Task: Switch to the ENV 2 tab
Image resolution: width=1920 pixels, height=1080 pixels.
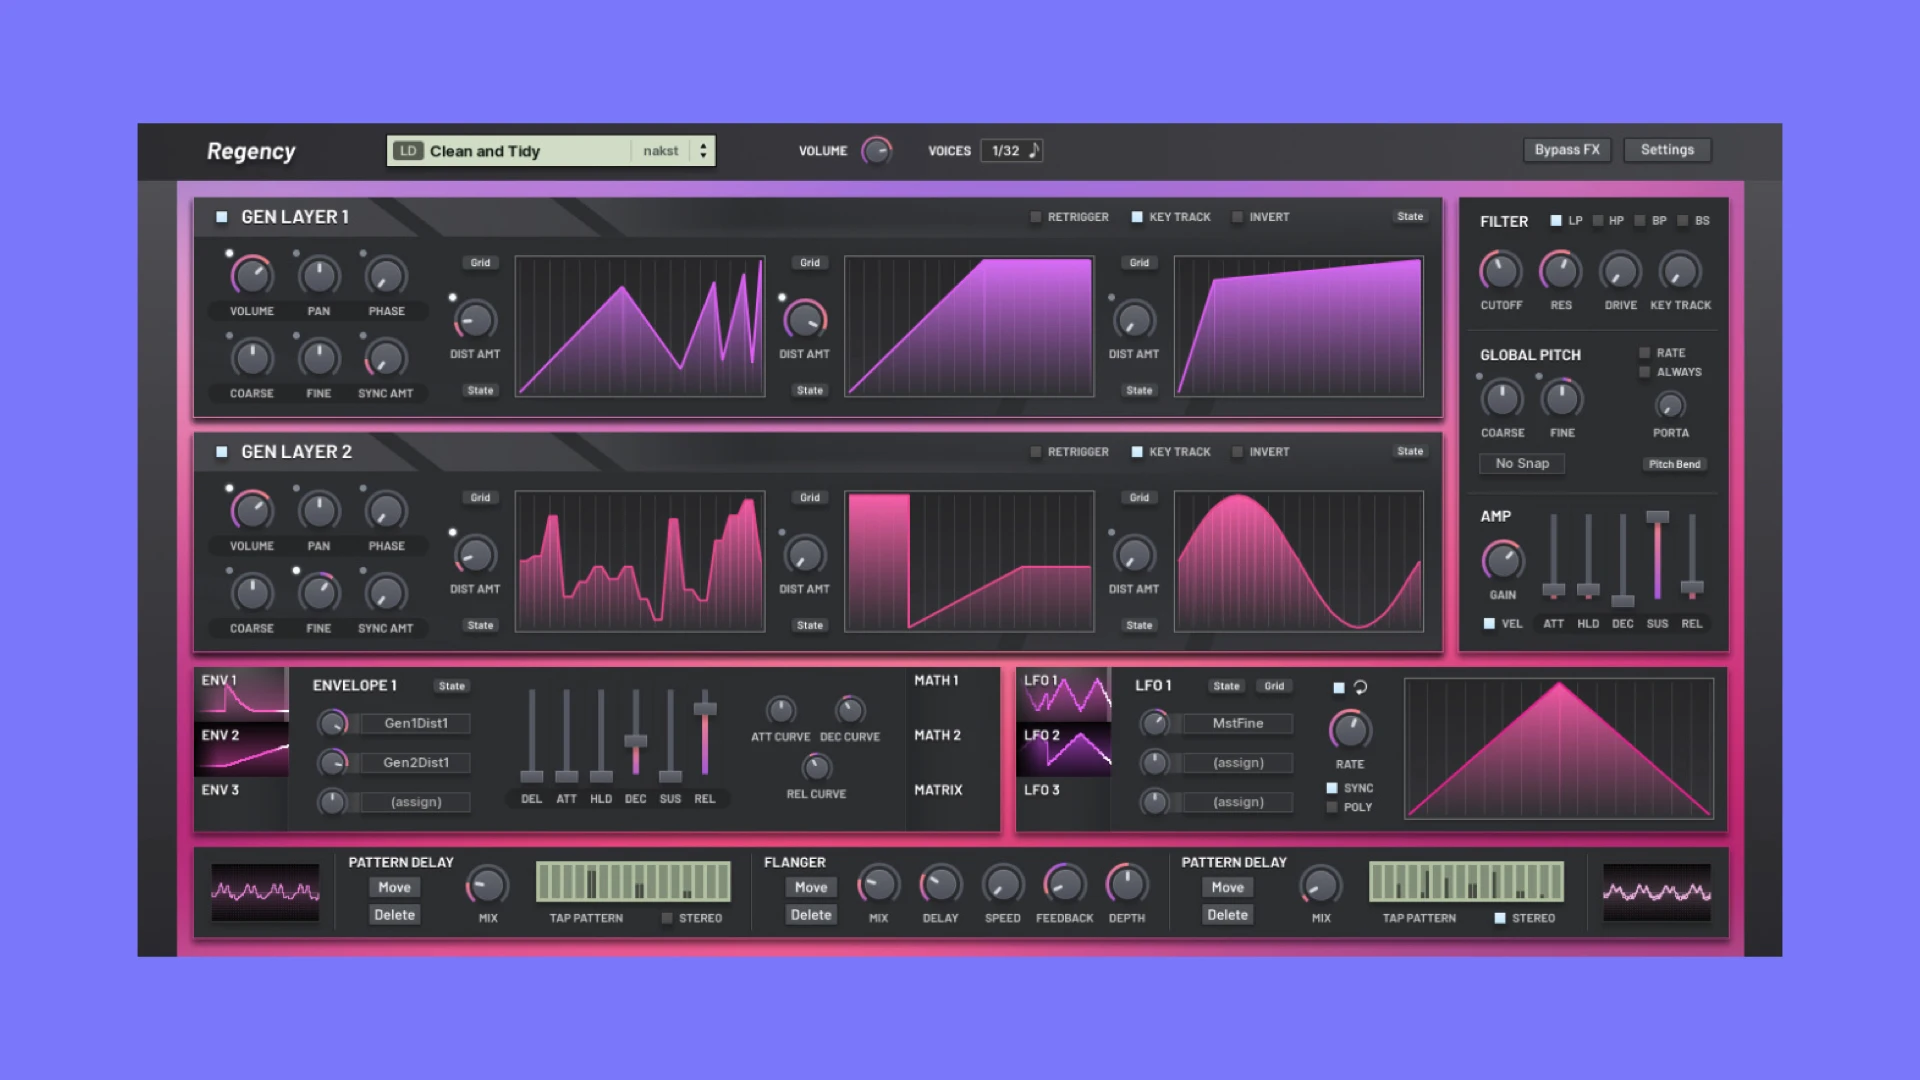Action: [x=241, y=750]
